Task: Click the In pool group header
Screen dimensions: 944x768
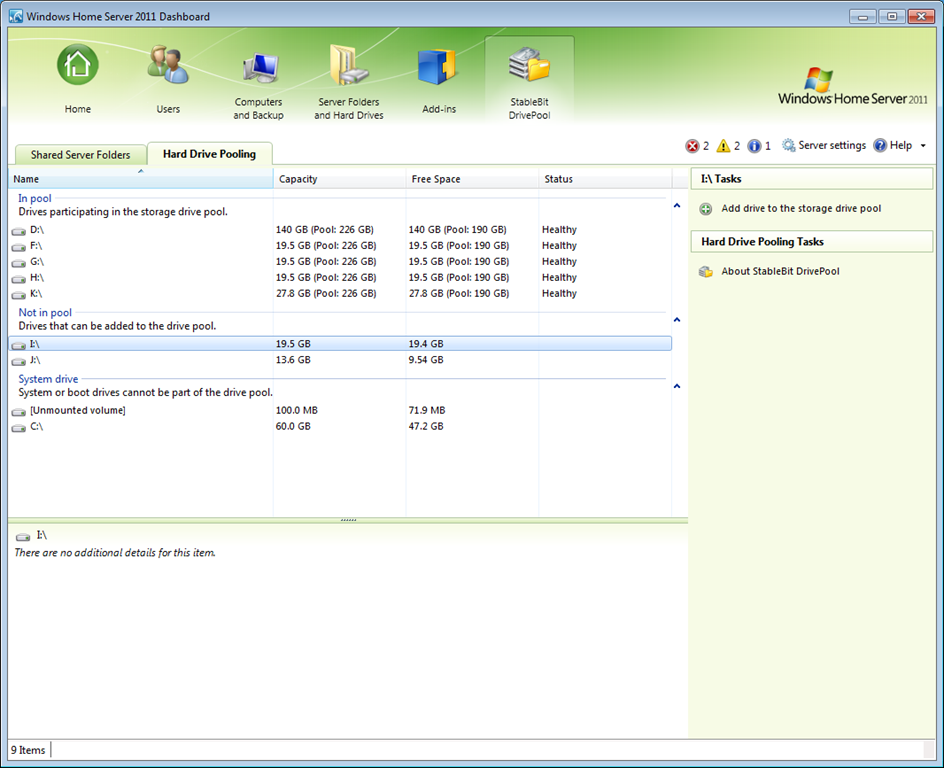Action: [35, 198]
